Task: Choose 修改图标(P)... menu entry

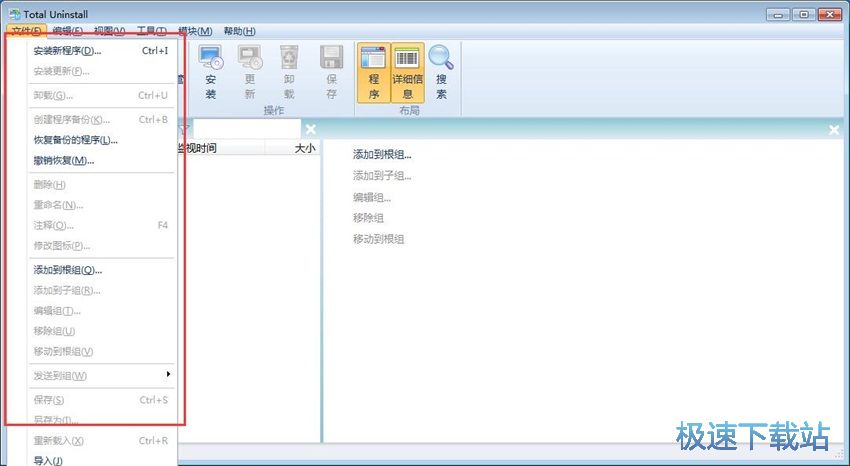Action: 101,245
